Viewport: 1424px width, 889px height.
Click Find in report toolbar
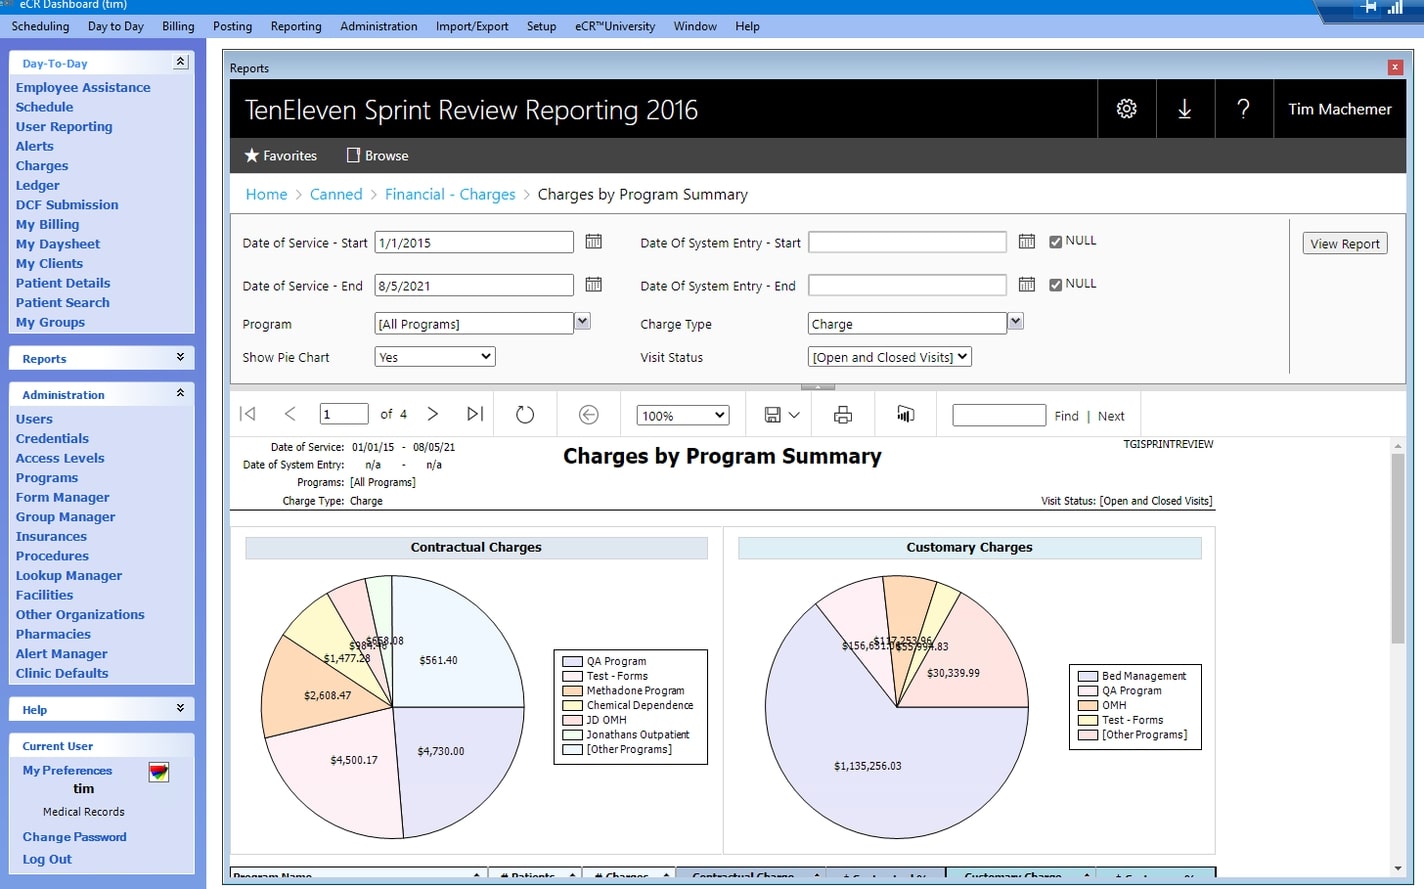tap(1066, 416)
